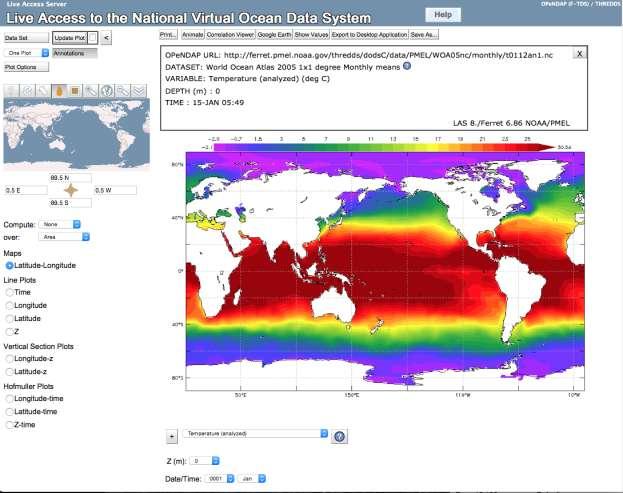The width and height of the screenshot is (623, 493).
Task: Click the round blue icon beside the variable dropdown
Action: tap(339, 436)
